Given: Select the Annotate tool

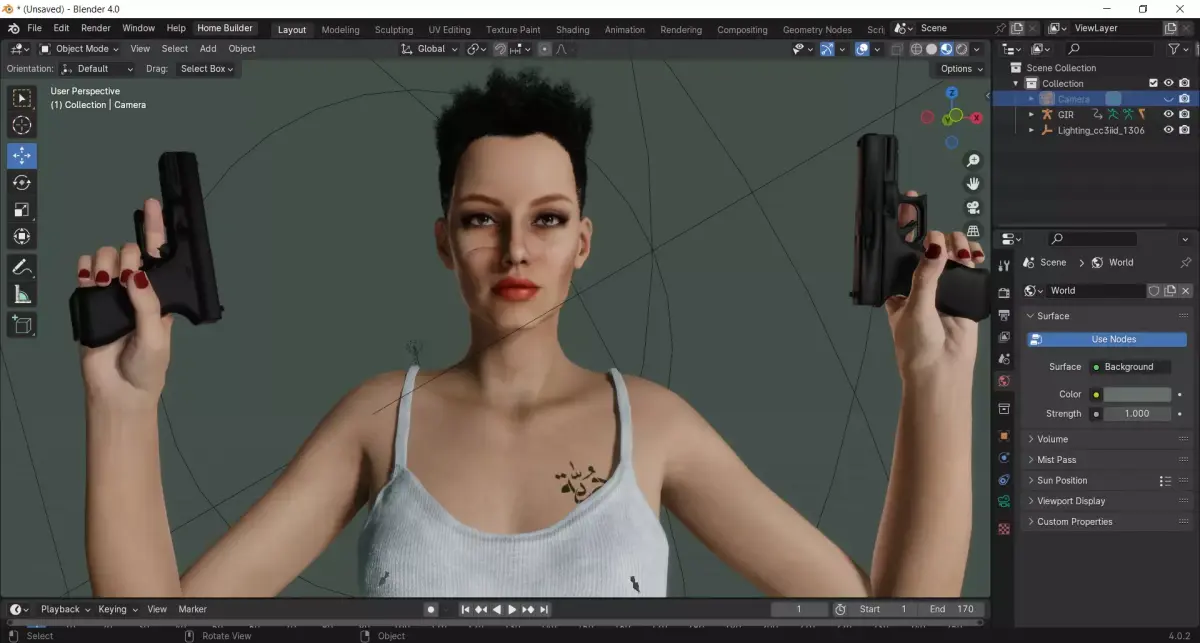Looking at the screenshot, I should pyautogui.click(x=22, y=267).
